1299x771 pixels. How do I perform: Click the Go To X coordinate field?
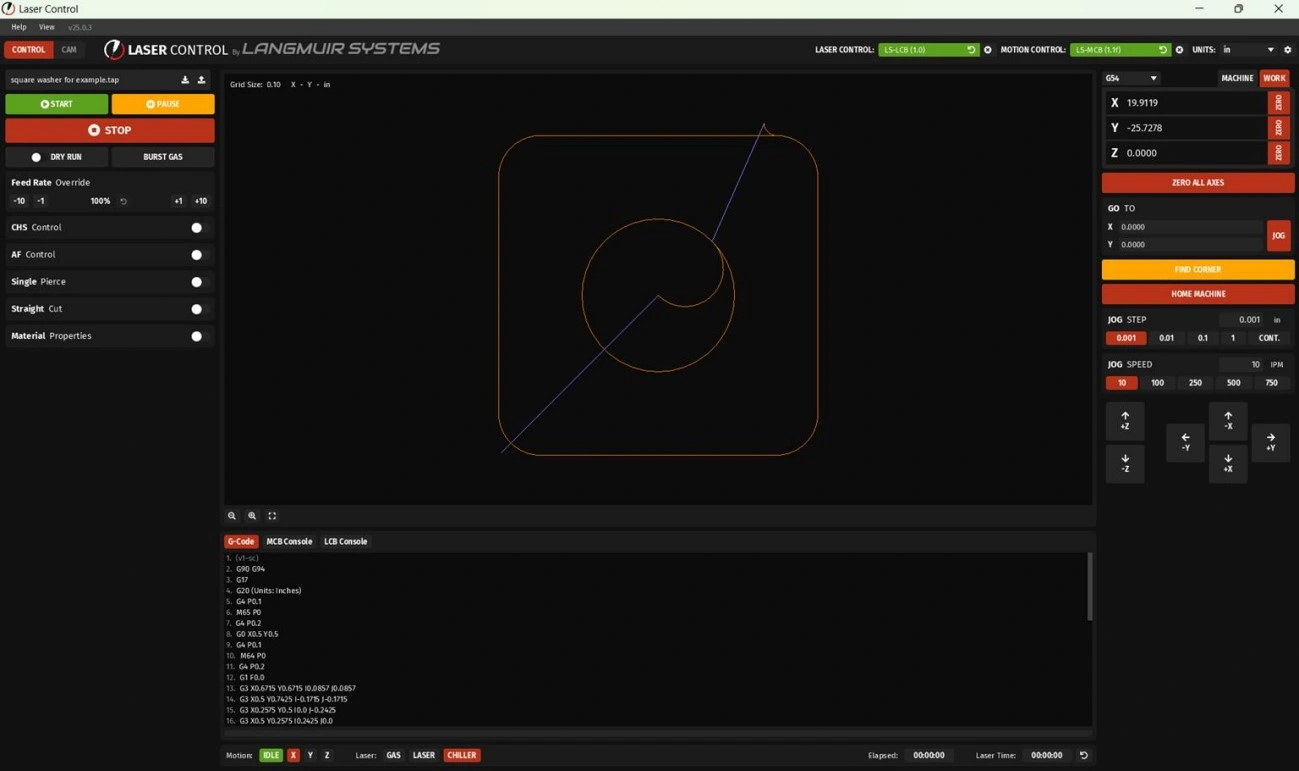pyautogui.click(x=1190, y=227)
